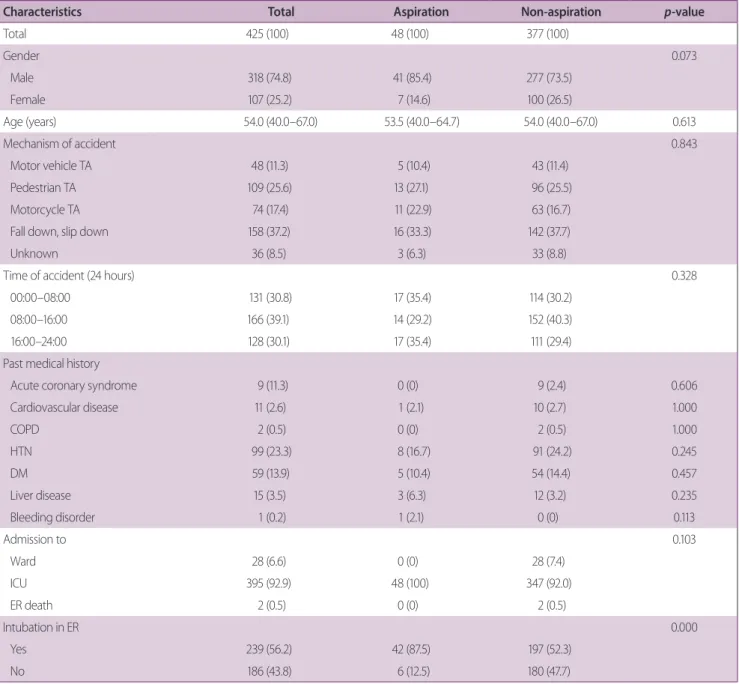Select the value 166 (39.1)
This screenshot has height=684, width=739.
268,320
